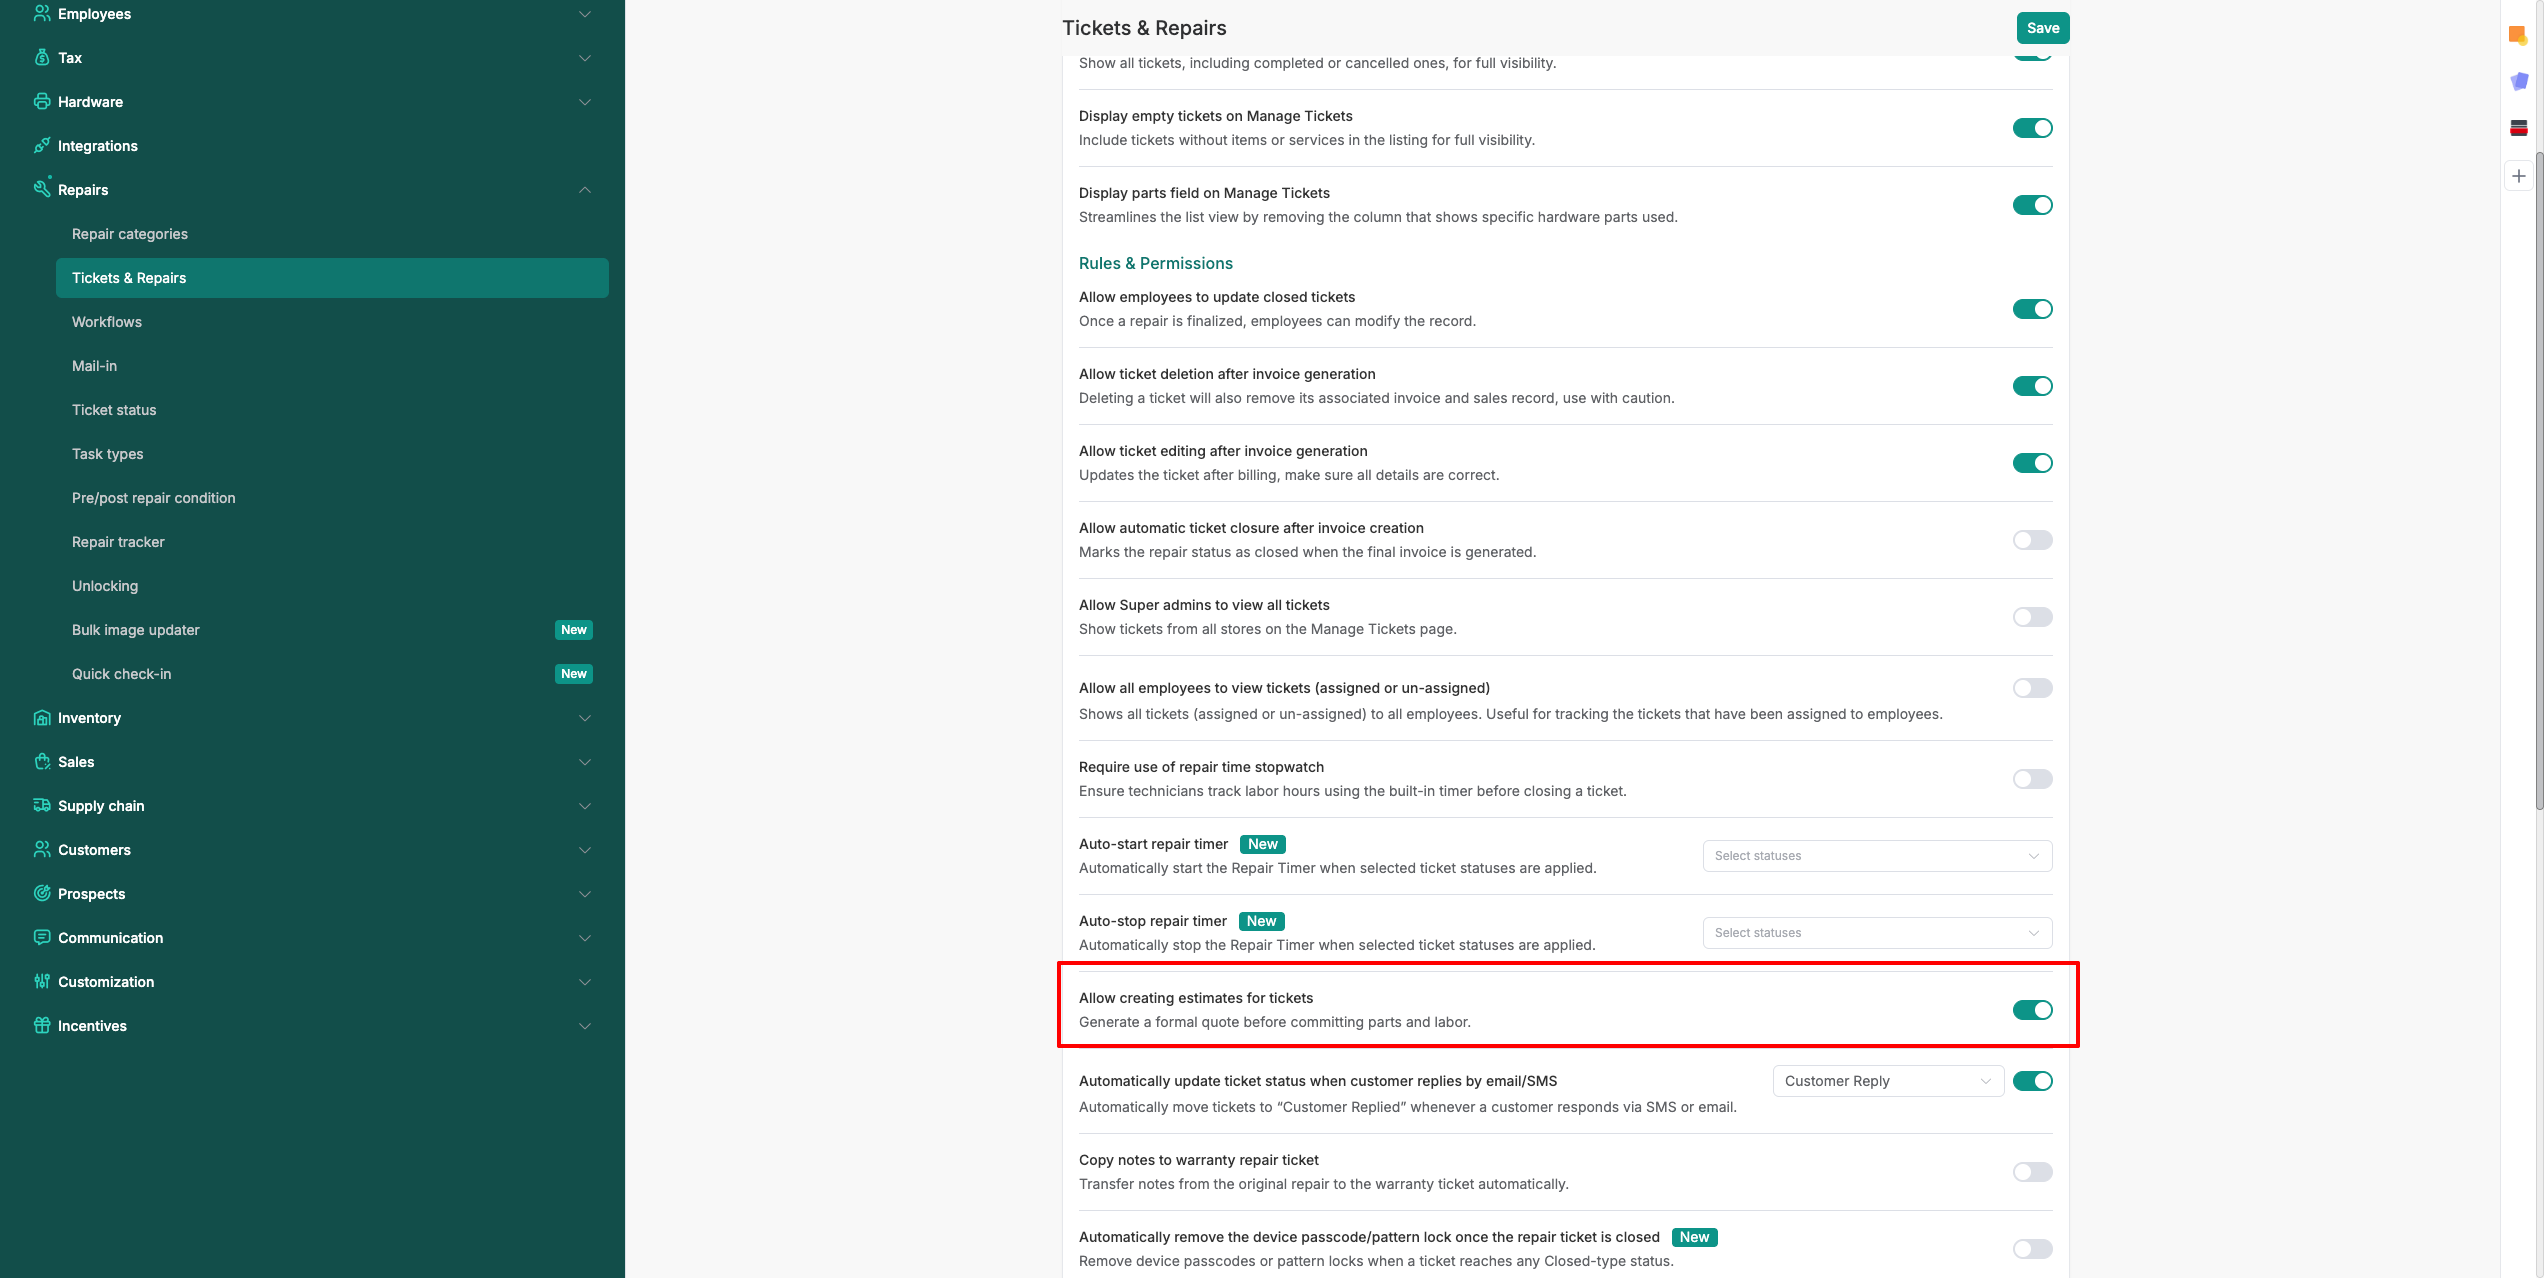Open the Customer Reply status dropdown
The width and height of the screenshot is (2544, 1278).
click(x=1887, y=1081)
